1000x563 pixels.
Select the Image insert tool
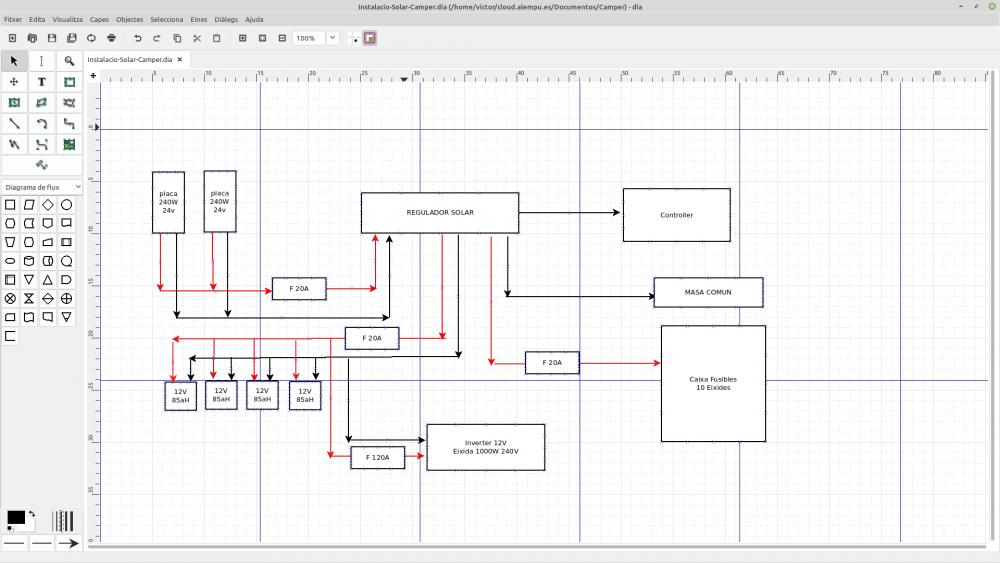pyautogui.click(x=69, y=145)
